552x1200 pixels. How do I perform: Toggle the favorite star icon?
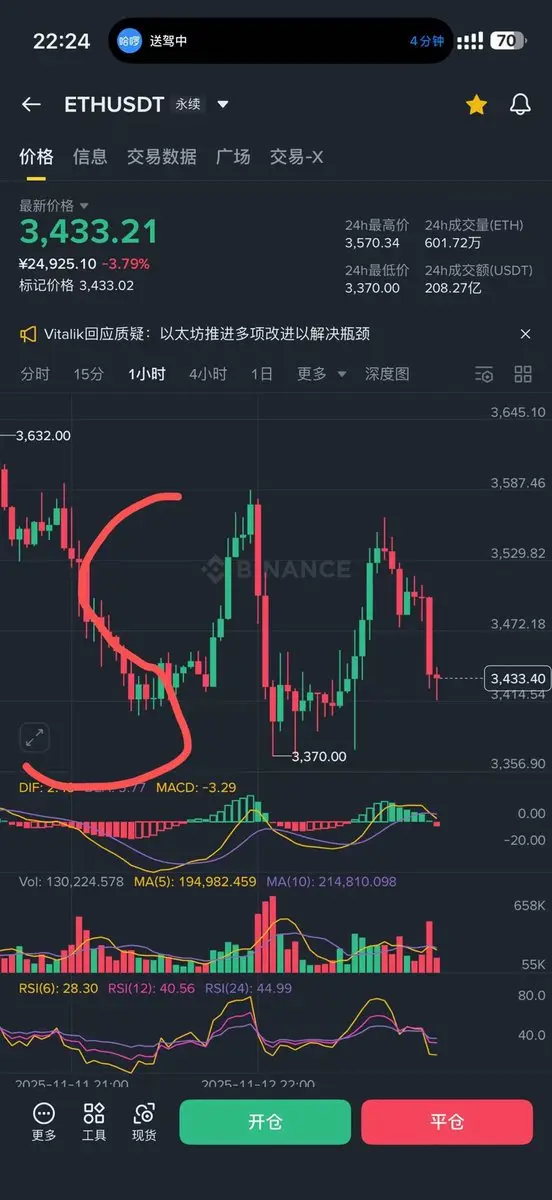pyautogui.click(x=476, y=104)
